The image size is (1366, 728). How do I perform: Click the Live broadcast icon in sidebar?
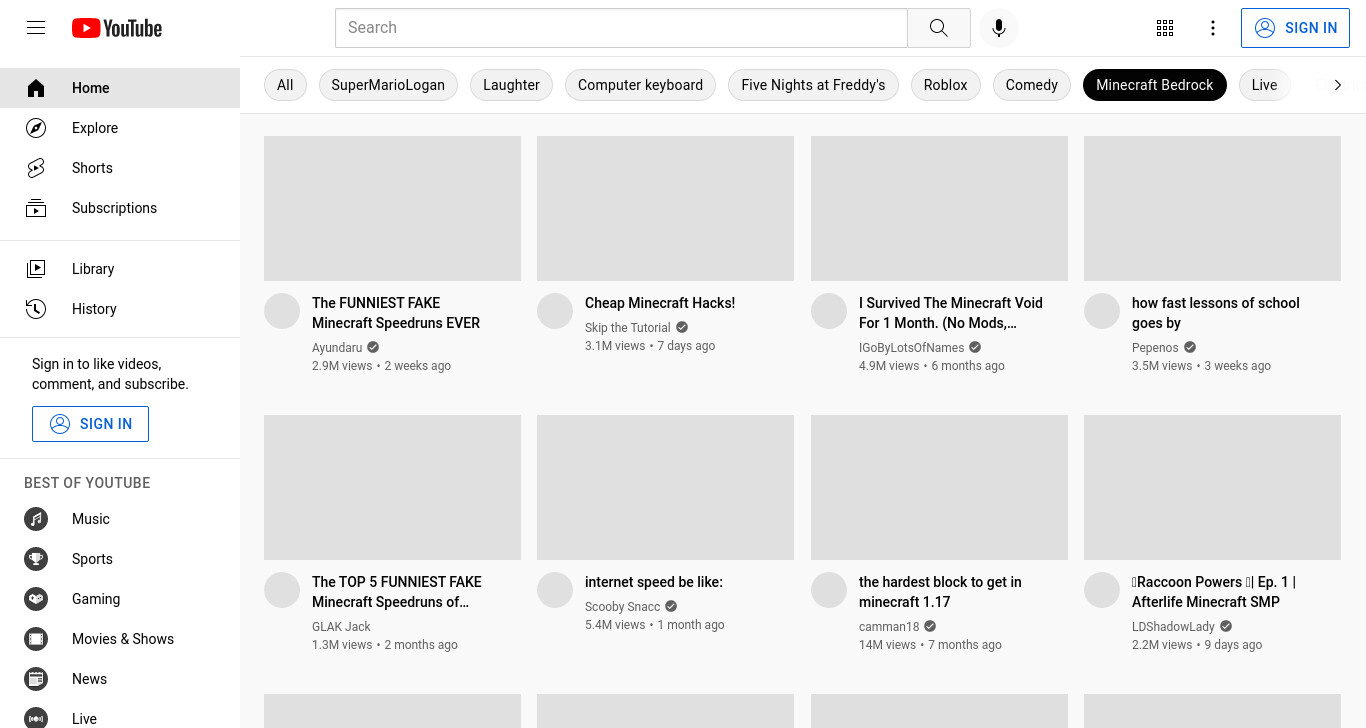(x=36, y=718)
